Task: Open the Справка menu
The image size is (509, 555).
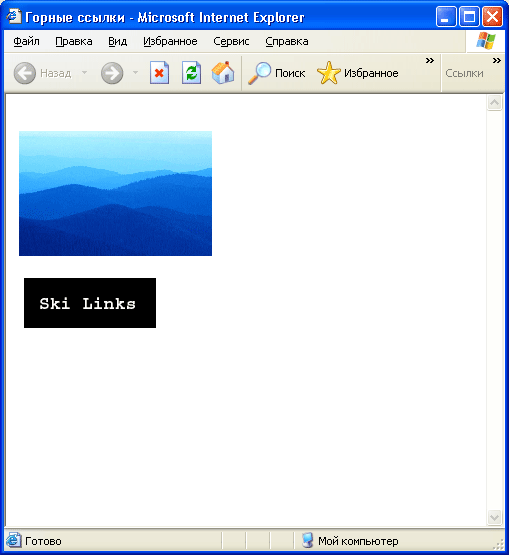Action: 287,41
